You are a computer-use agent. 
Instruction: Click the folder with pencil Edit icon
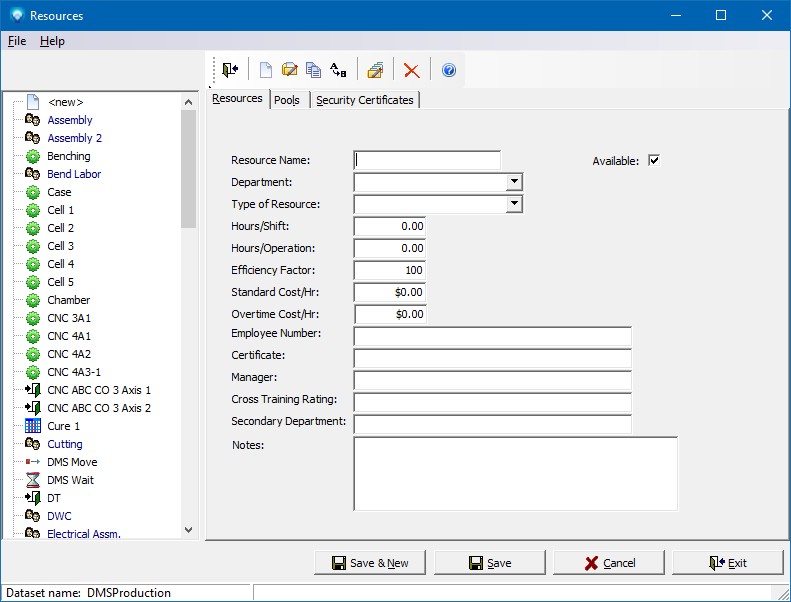tap(290, 70)
